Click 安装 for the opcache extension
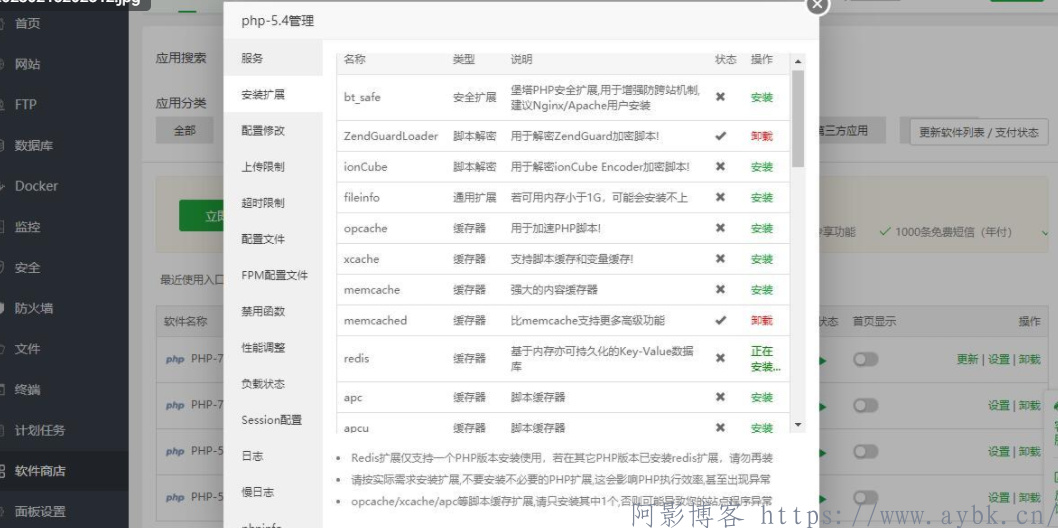The height and width of the screenshot is (528, 1058). coord(762,228)
